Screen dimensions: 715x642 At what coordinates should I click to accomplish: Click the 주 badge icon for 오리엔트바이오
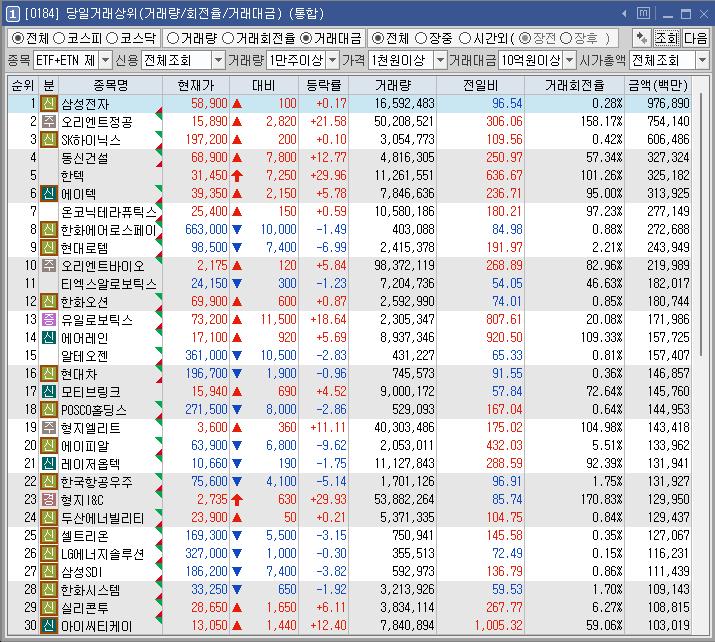[48, 265]
